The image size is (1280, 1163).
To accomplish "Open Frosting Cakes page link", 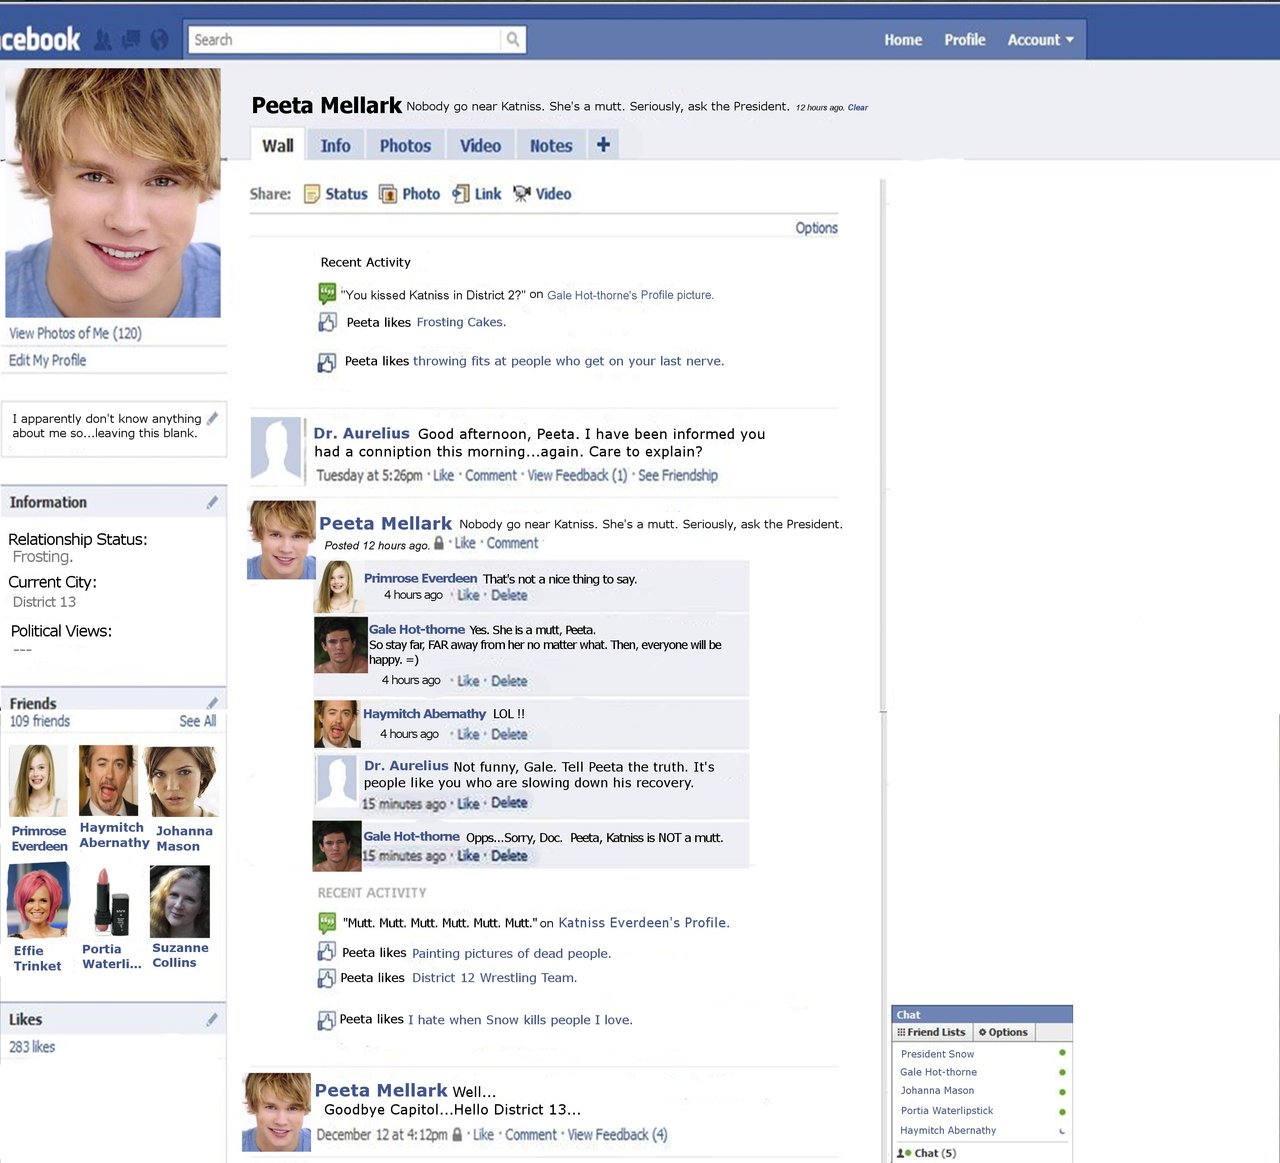I will [461, 322].
